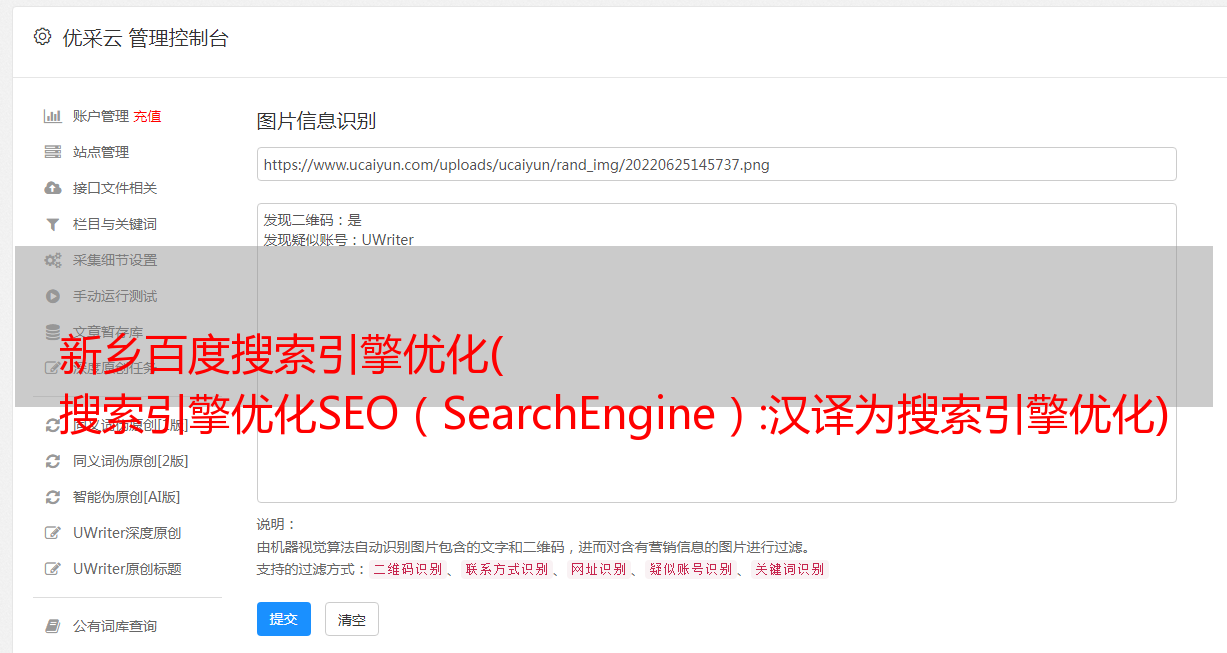Focus the image URL input field
This screenshot has height=653, width=1227.
(x=717, y=164)
